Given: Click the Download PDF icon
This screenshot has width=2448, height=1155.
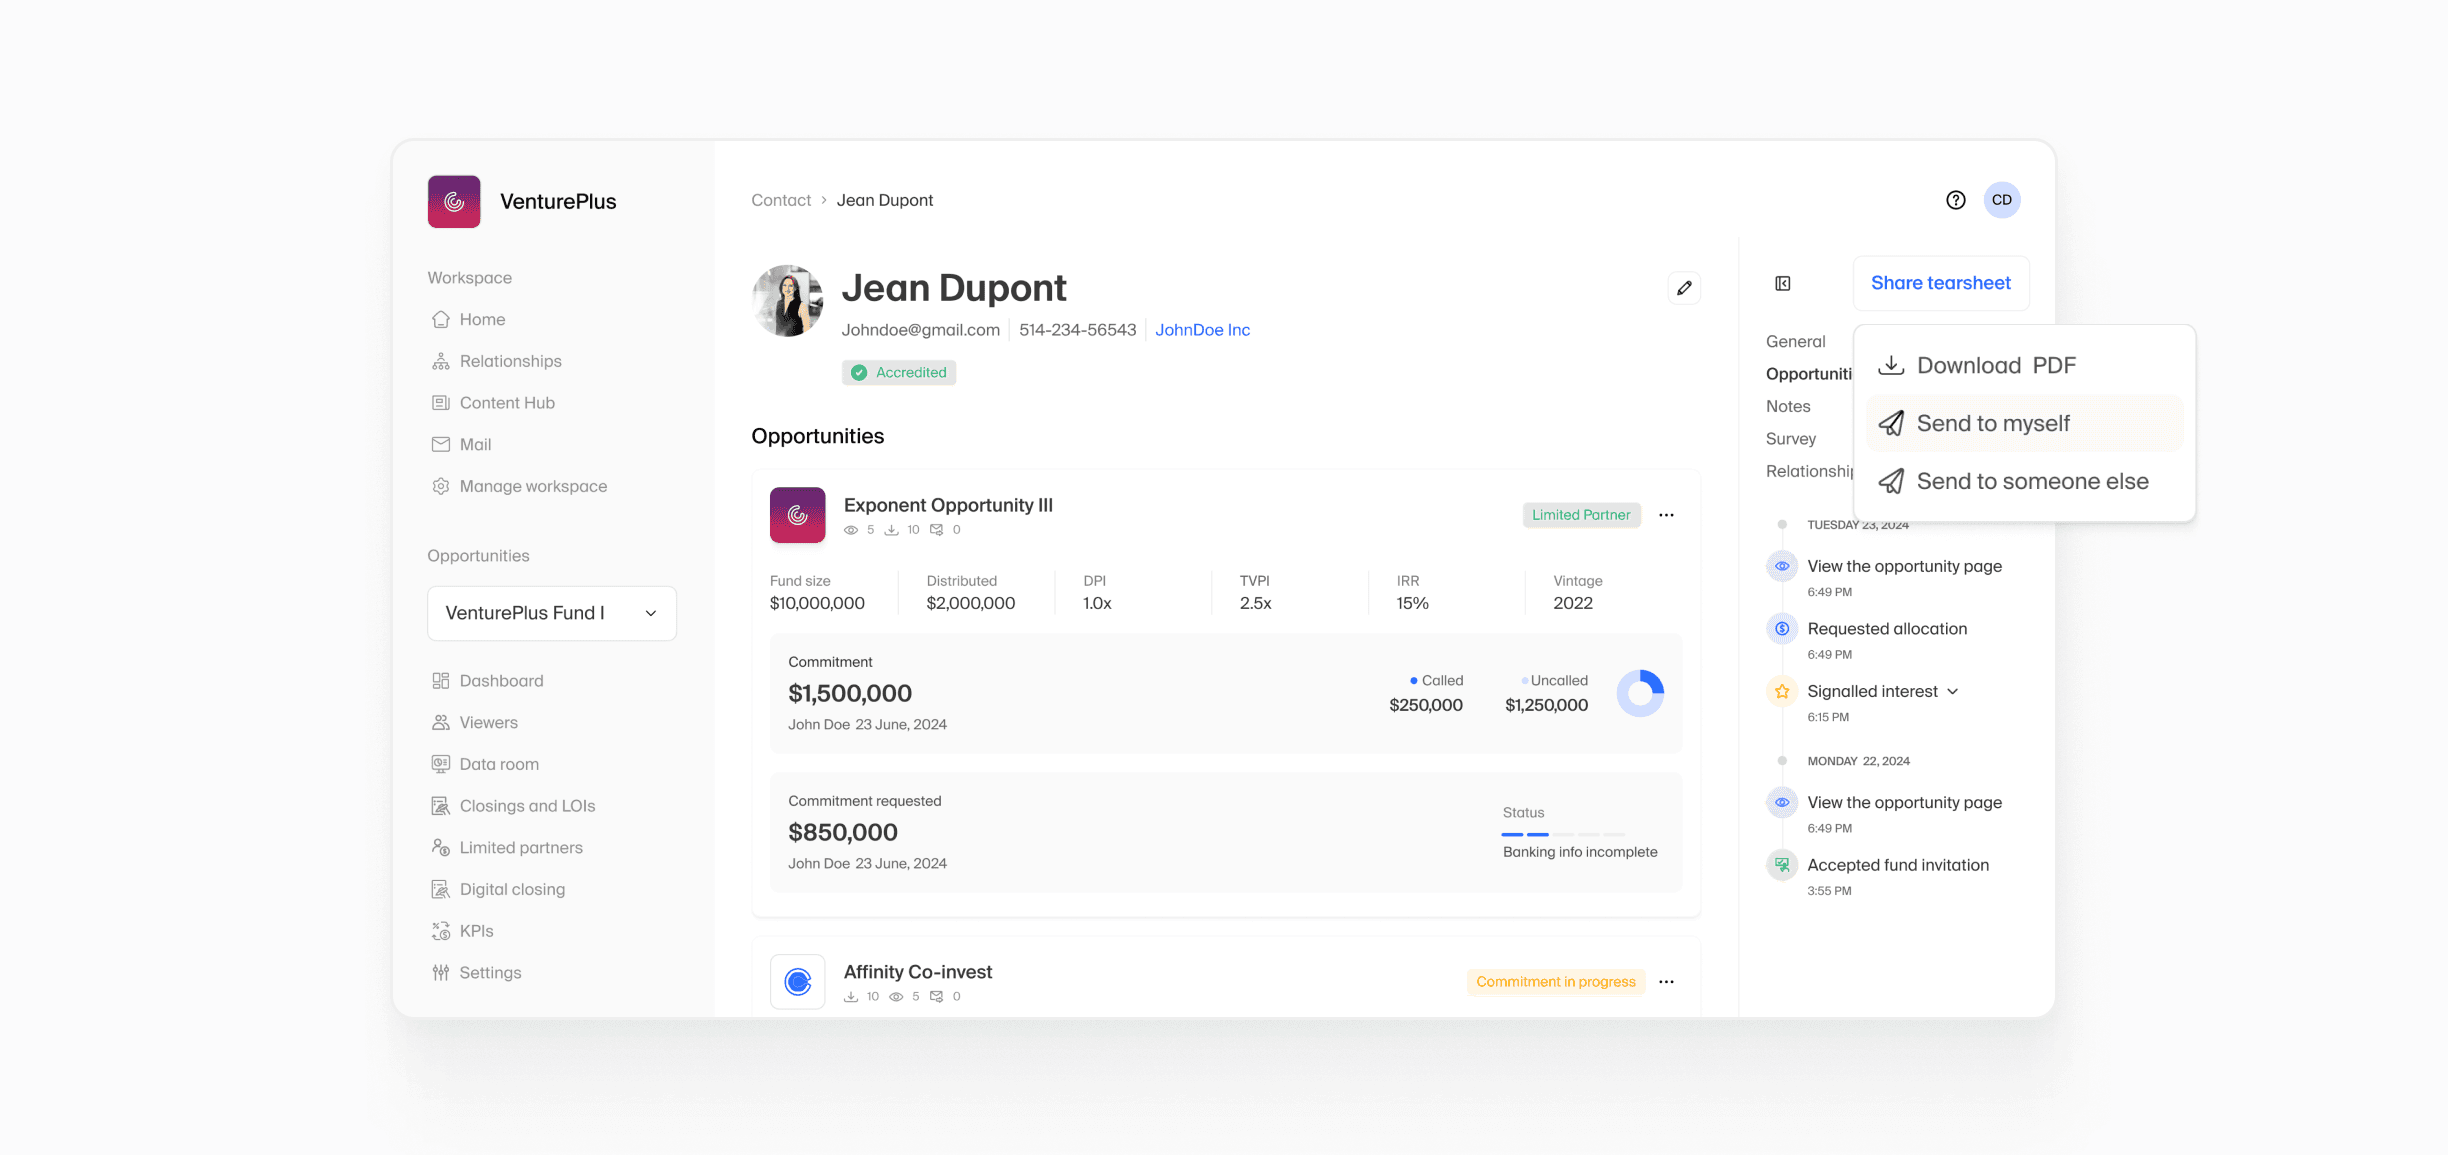Looking at the screenshot, I should 1891,365.
